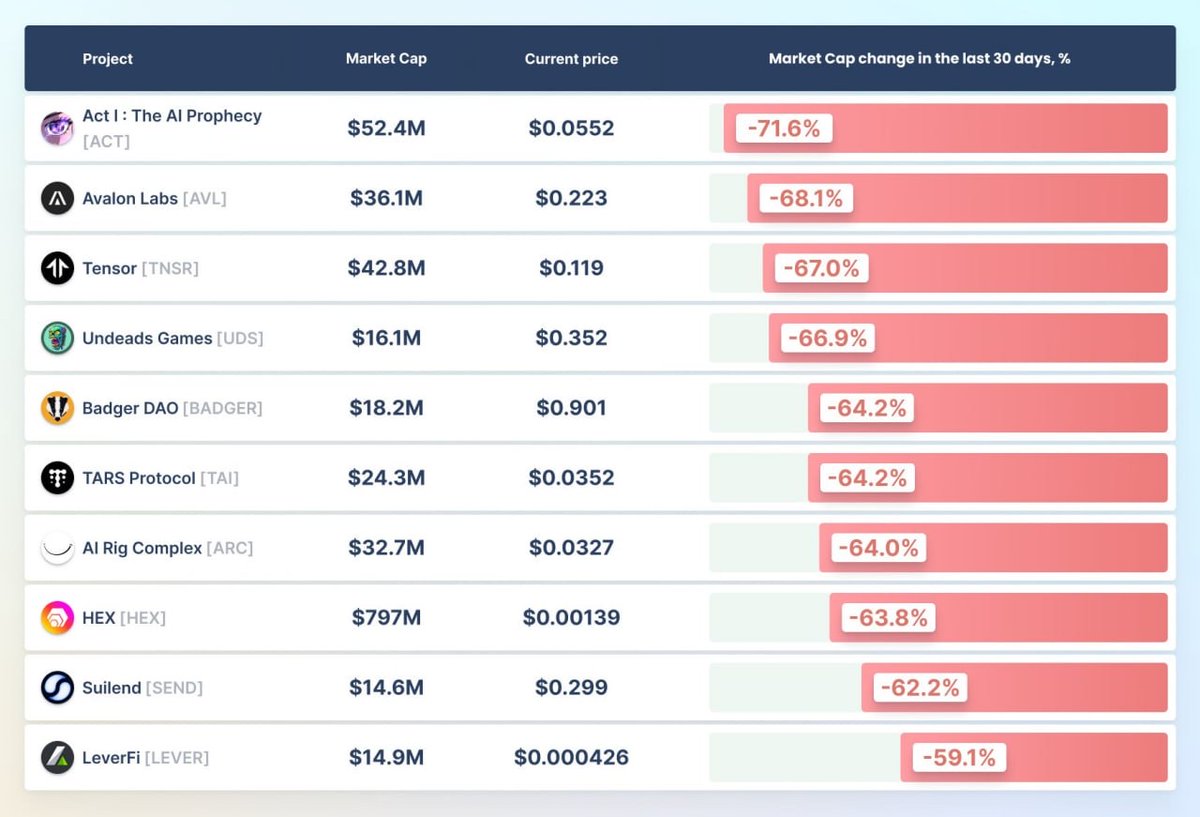Click the $0.223 price value
The image size is (1200, 817).
[x=571, y=198]
